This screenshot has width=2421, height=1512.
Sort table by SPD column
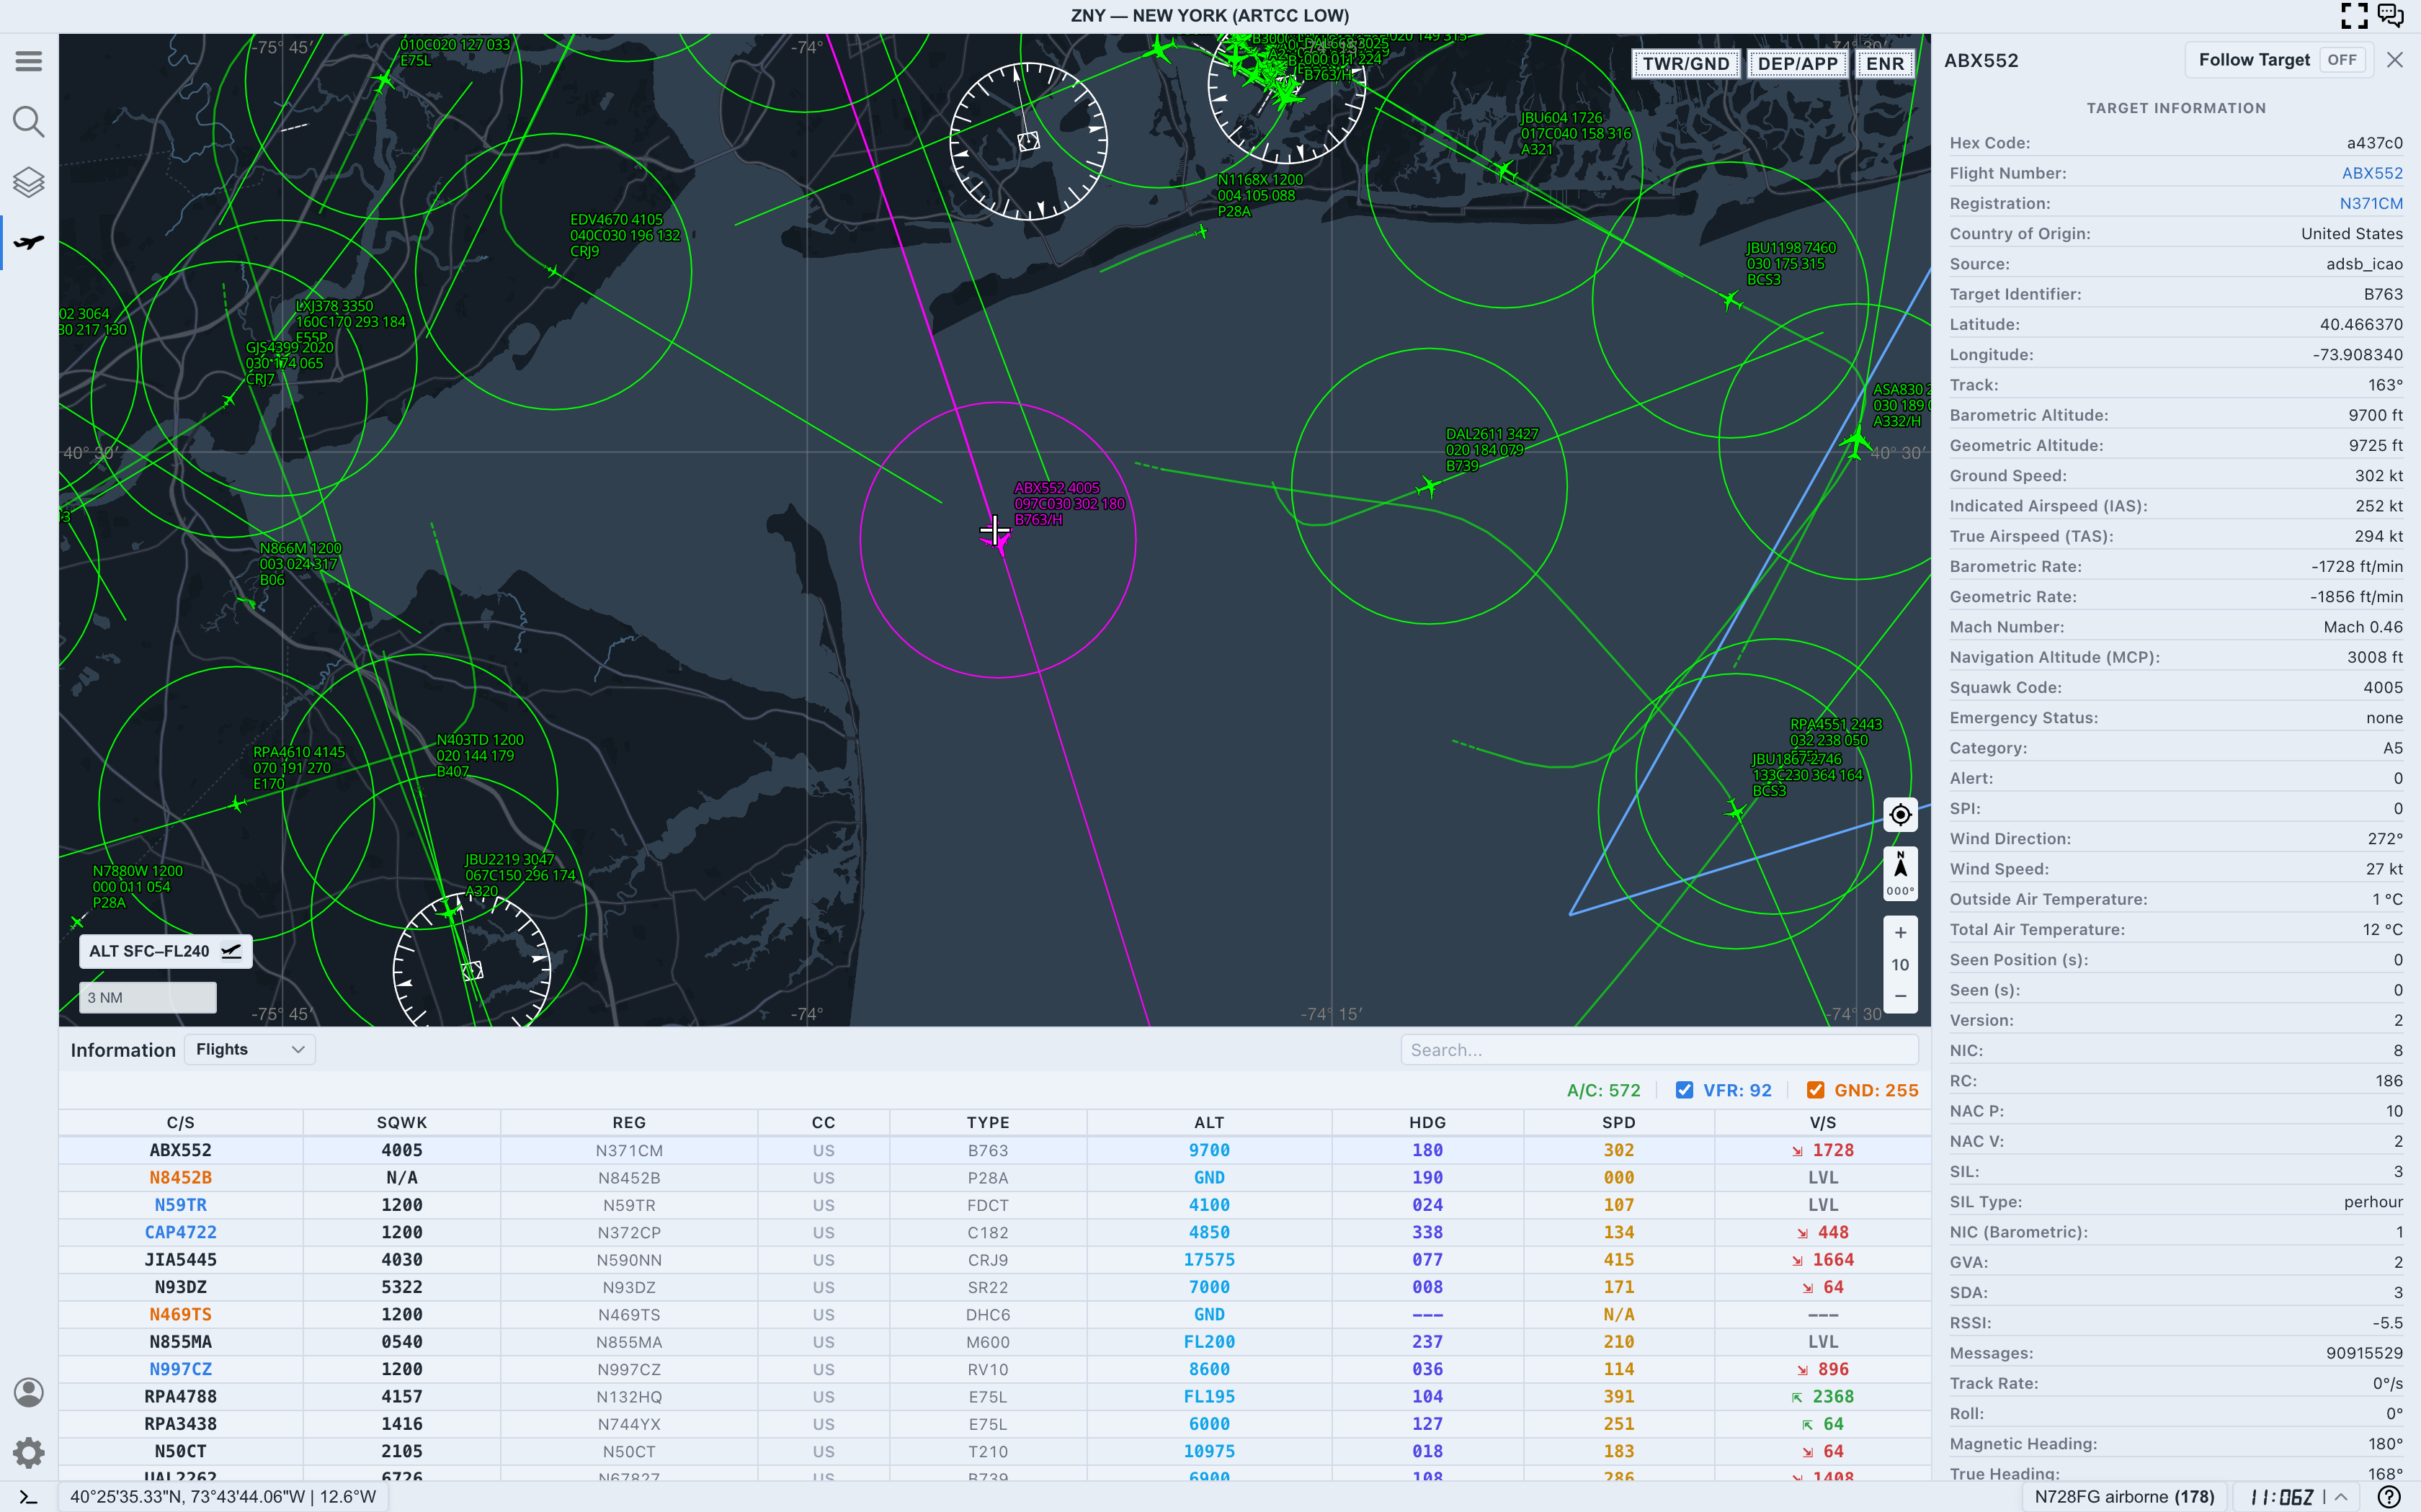[1619, 1122]
